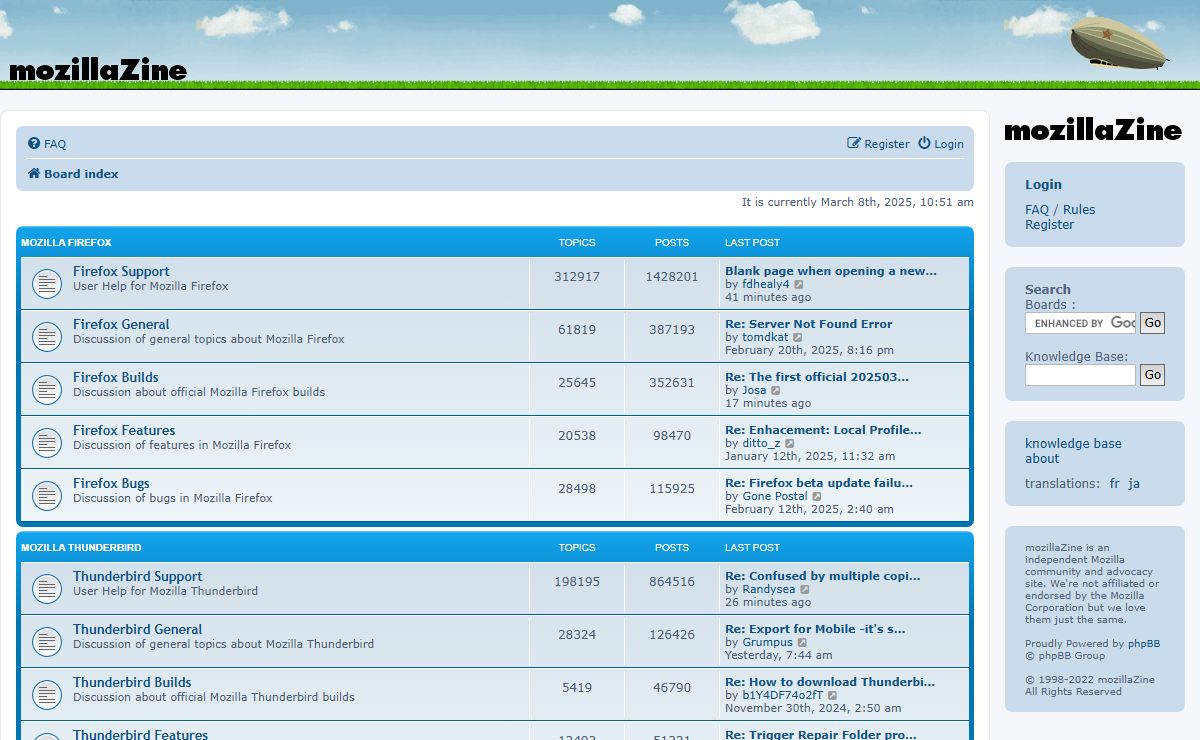Open the sidebar FAQ / Rules link

[1060, 210]
